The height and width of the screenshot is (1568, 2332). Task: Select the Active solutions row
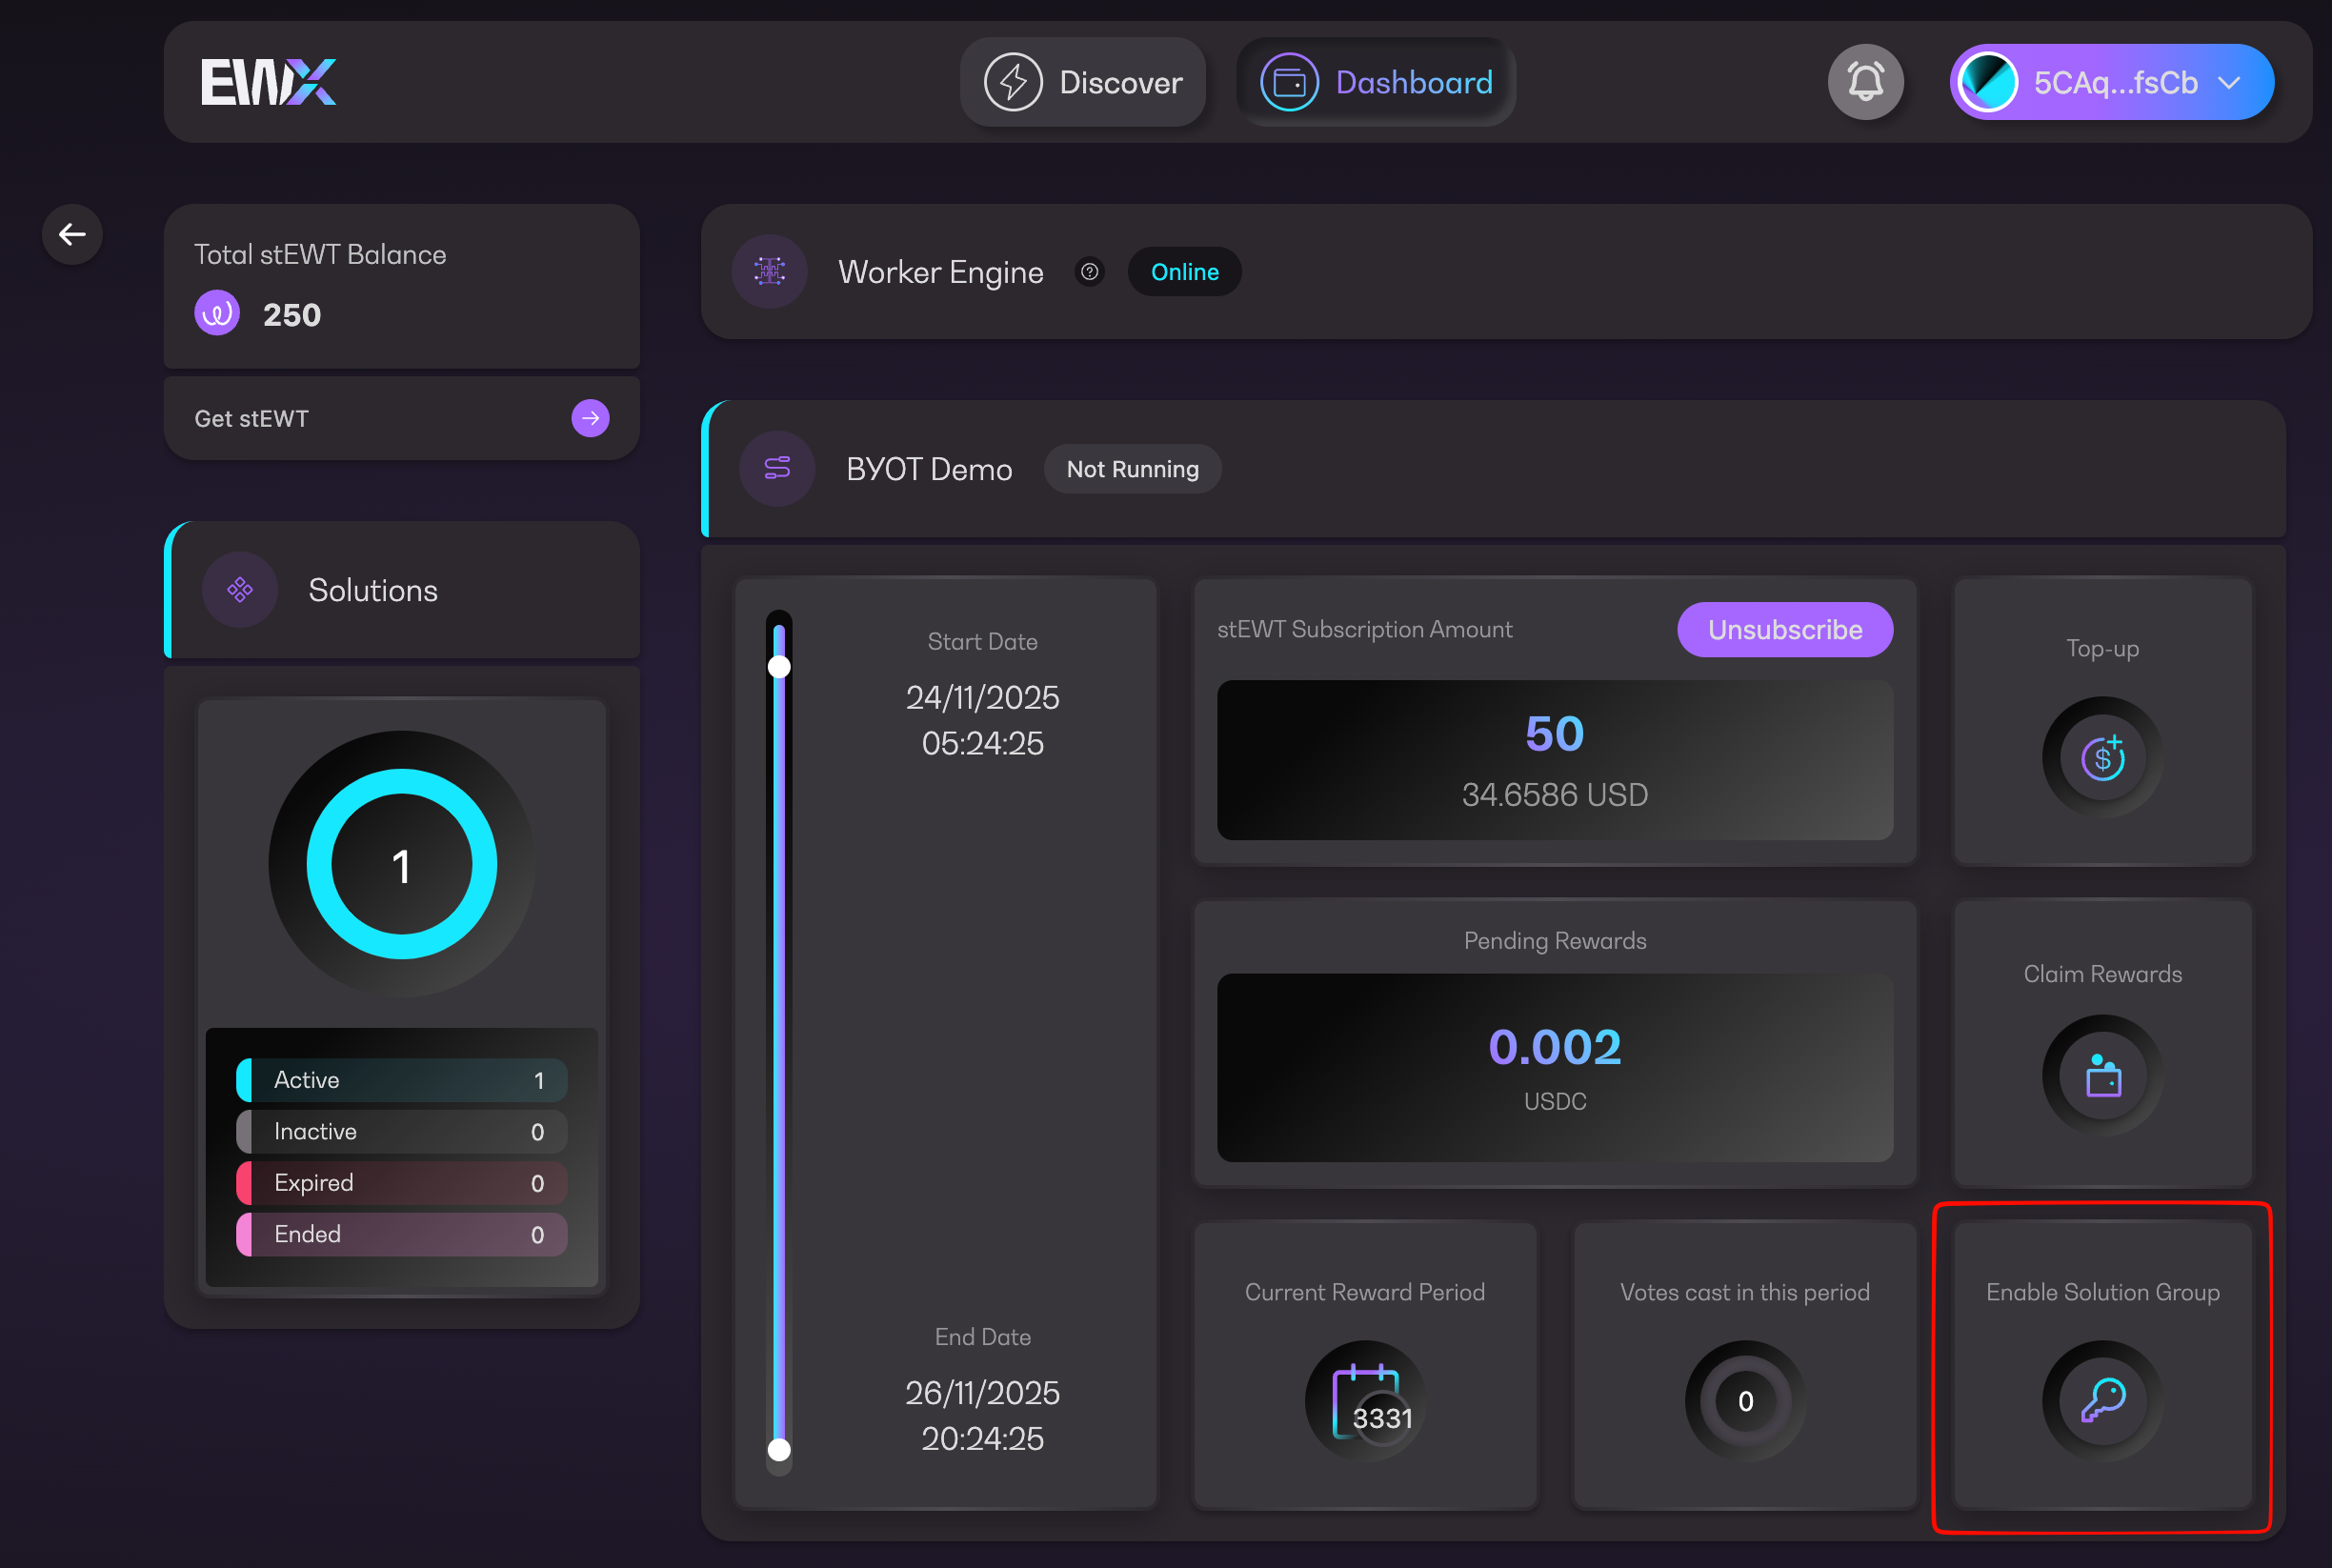tap(402, 1080)
